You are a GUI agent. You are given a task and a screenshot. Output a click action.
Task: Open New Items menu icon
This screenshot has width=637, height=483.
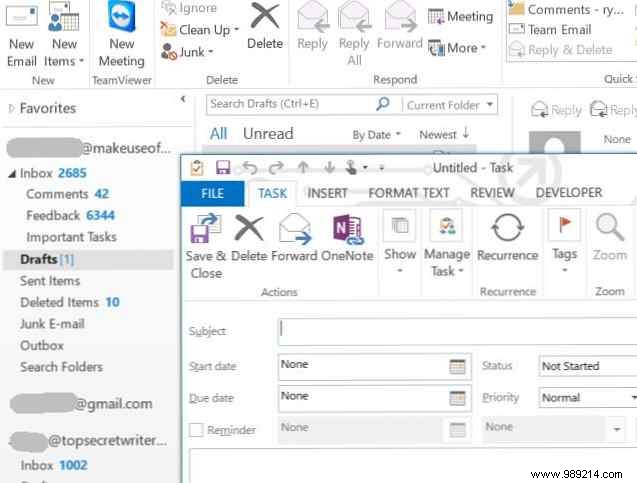coord(64,16)
